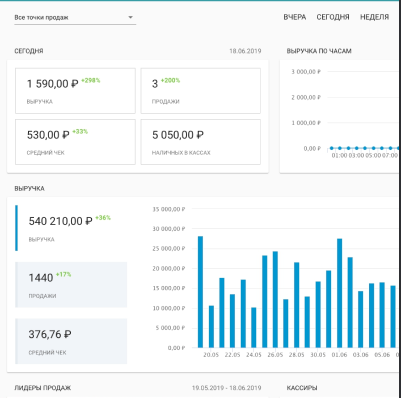Click the bar above the 01.06 axis label
Image resolution: width=401 pixels, height=398 pixels.
(339, 293)
